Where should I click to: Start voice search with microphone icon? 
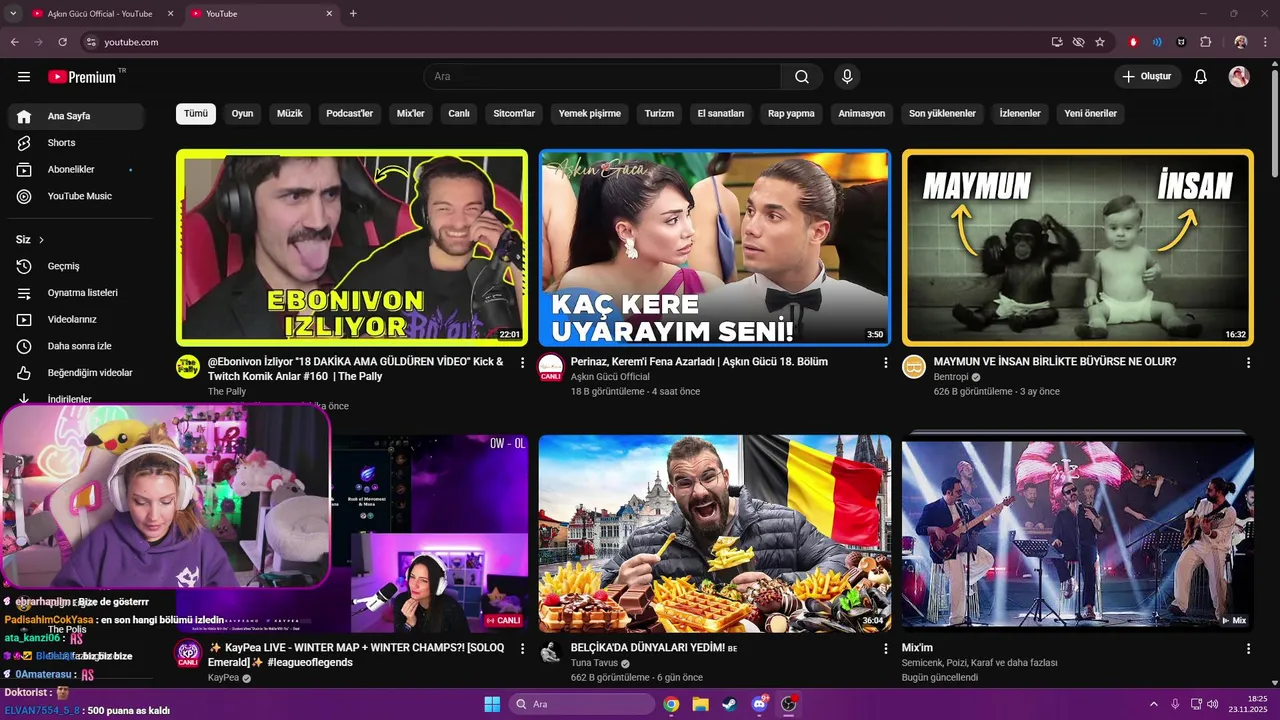click(x=847, y=77)
